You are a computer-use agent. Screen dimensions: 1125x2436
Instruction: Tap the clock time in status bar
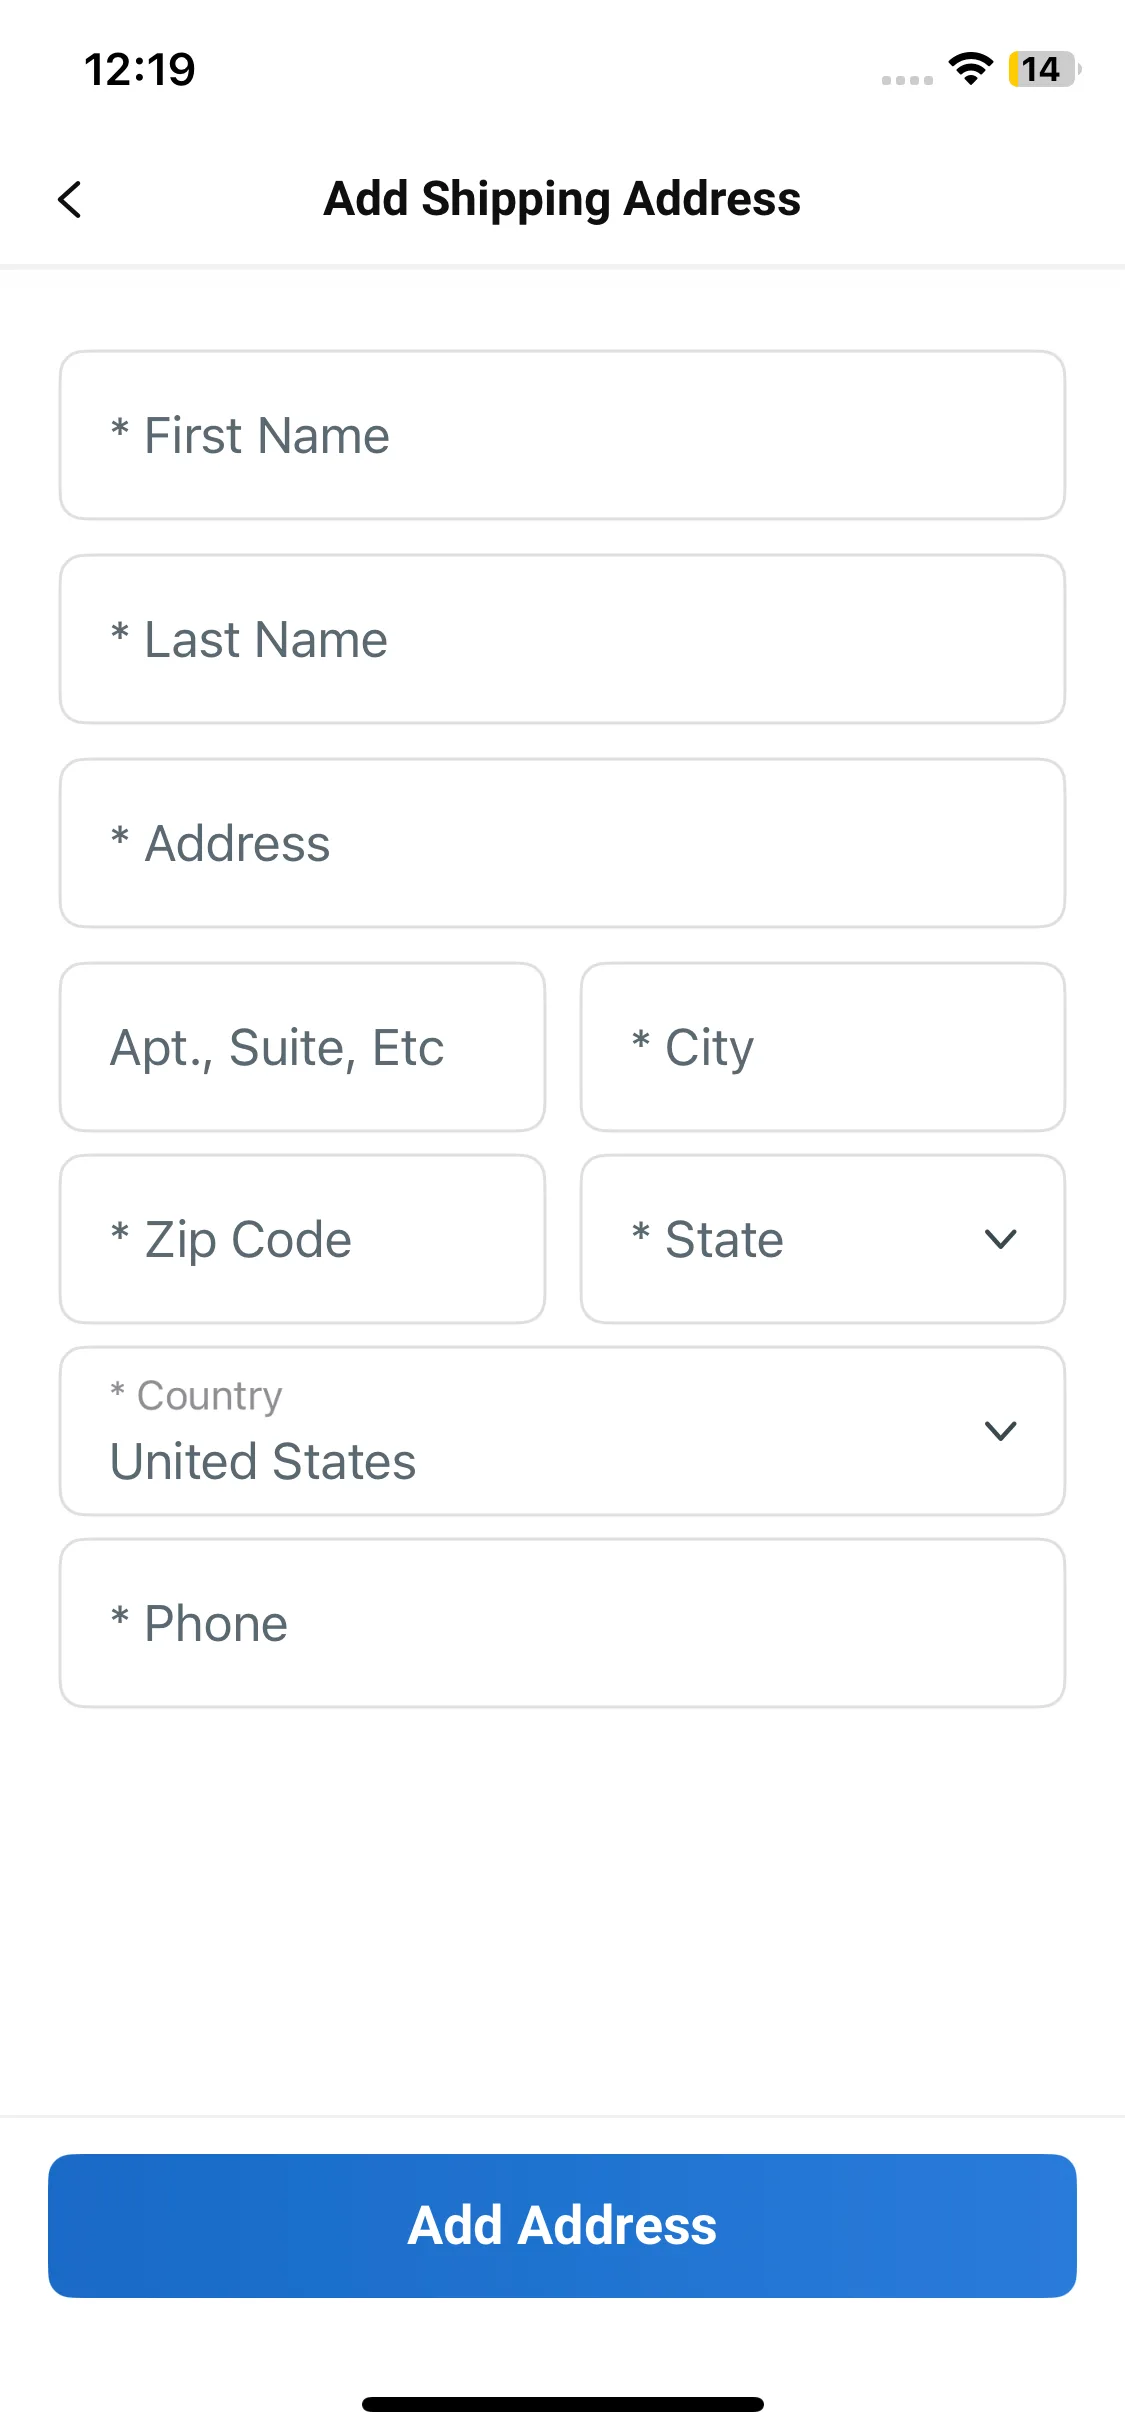(140, 69)
